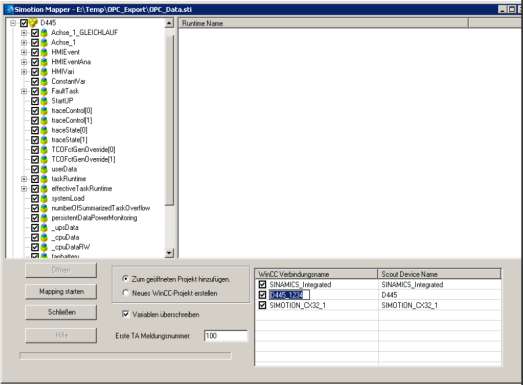
Task: Toggle the ConstantVar checkbox
Action: (35, 81)
